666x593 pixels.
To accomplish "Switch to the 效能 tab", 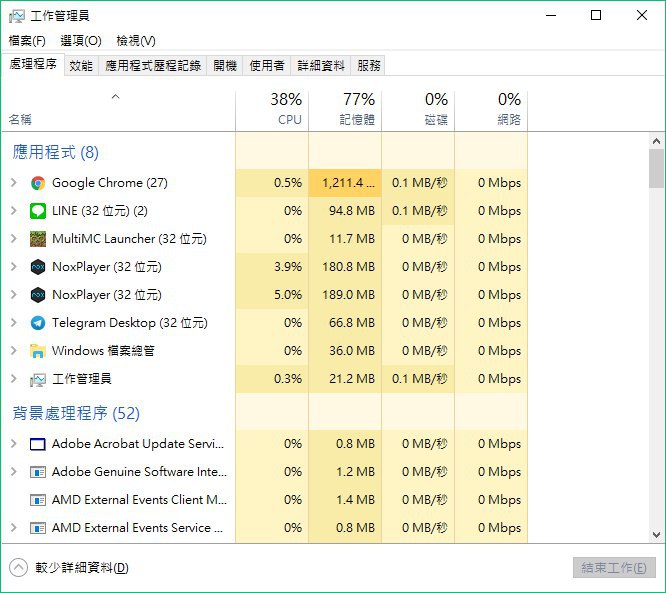I will pyautogui.click(x=81, y=65).
